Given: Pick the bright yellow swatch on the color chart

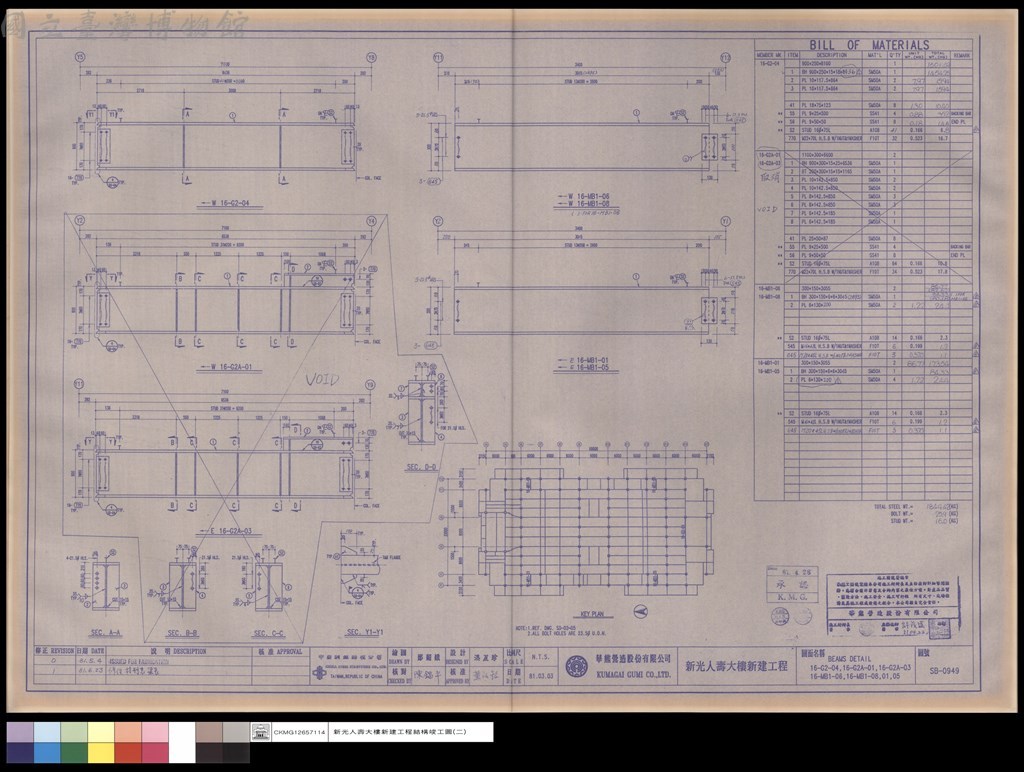Looking at the screenshot, I should pos(101,753).
